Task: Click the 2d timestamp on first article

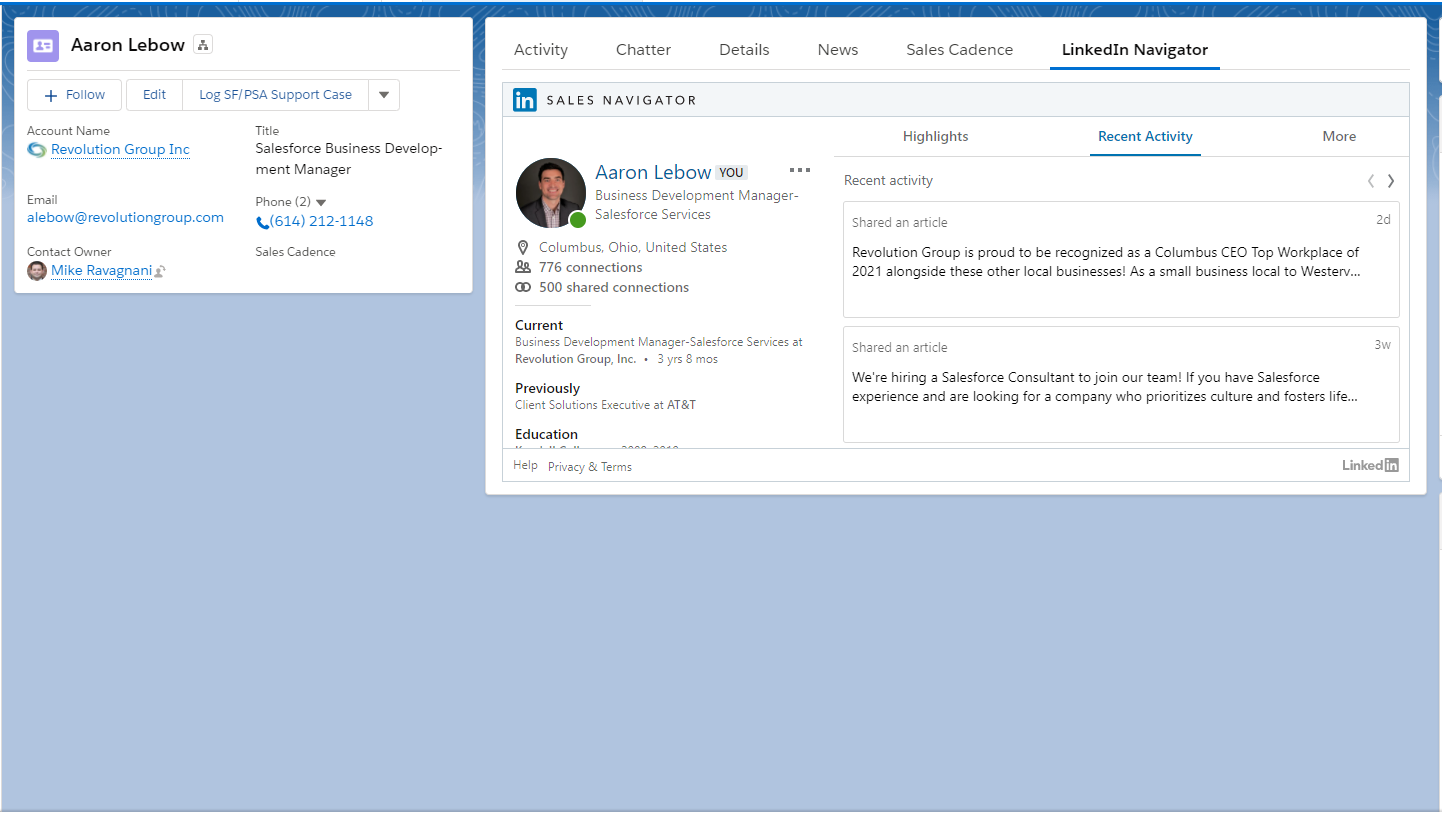Action: pyautogui.click(x=1383, y=220)
